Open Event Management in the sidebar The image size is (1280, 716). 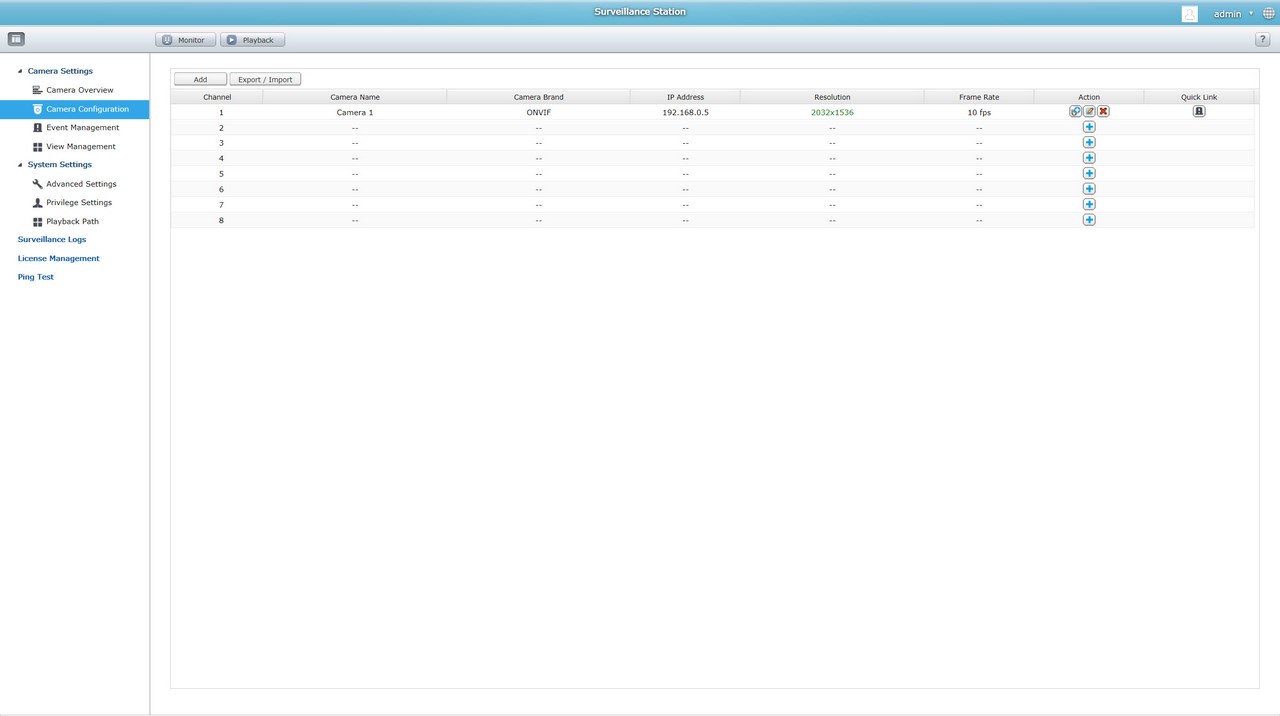(x=83, y=128)
